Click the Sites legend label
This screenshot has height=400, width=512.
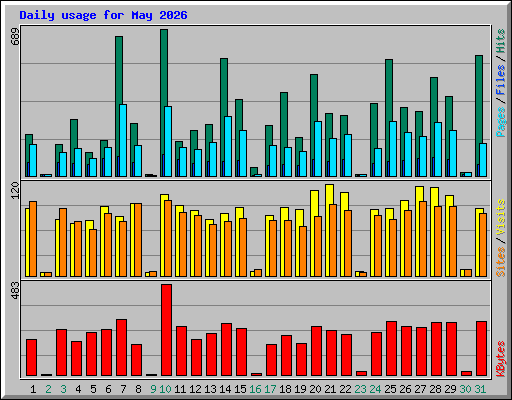[x=501, y=262]
